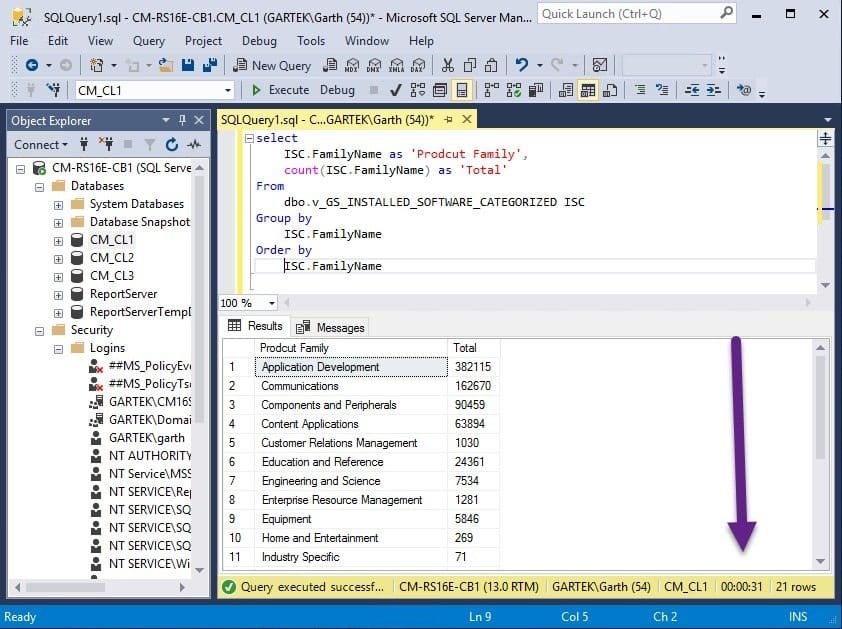Screen dimensions: 842x629
Task: Collapse the Security folder node
Action: [x=39, y=331]
